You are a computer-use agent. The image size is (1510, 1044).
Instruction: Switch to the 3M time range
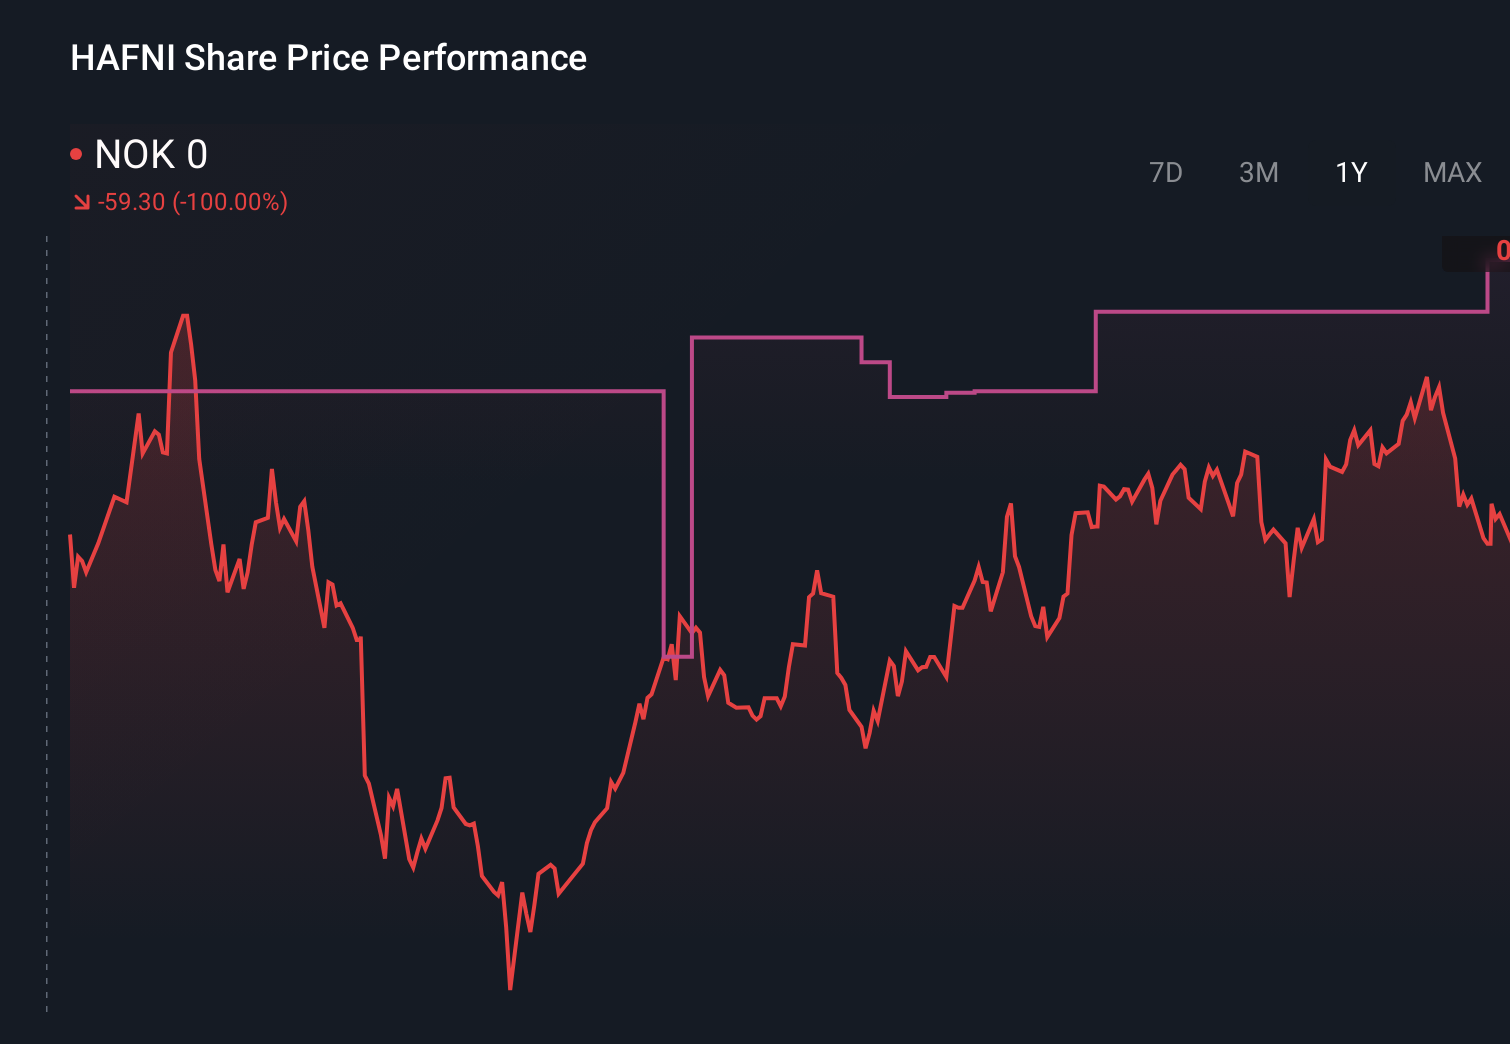point(1259,172)
